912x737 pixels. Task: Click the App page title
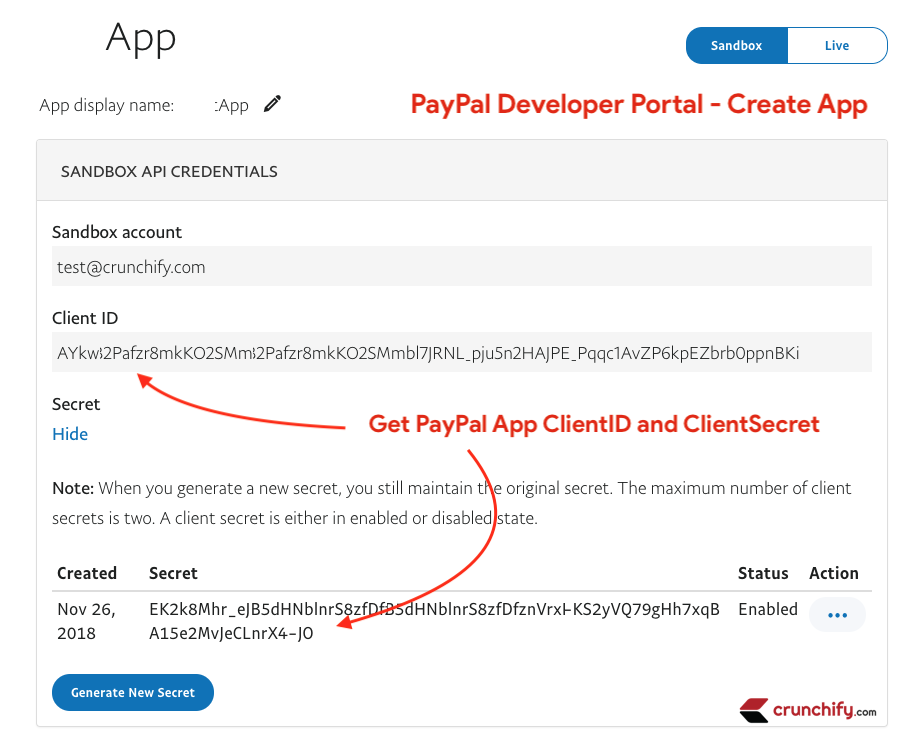coord(140,38)
